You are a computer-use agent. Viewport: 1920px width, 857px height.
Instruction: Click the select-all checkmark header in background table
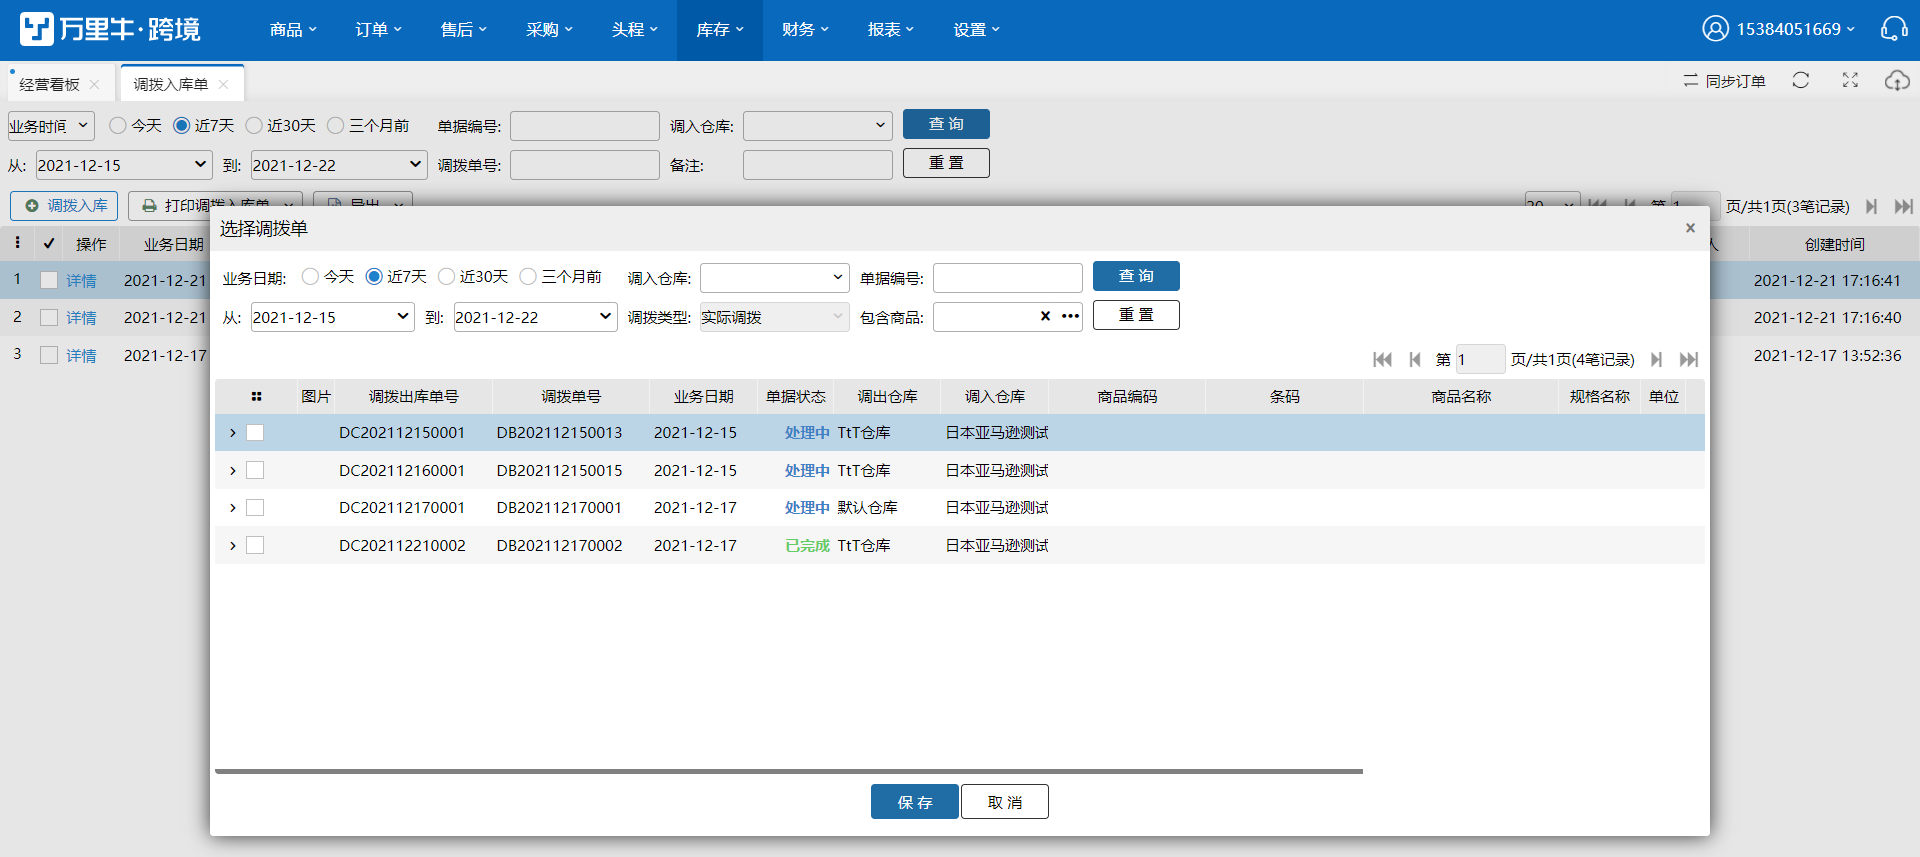coord(48,243)
